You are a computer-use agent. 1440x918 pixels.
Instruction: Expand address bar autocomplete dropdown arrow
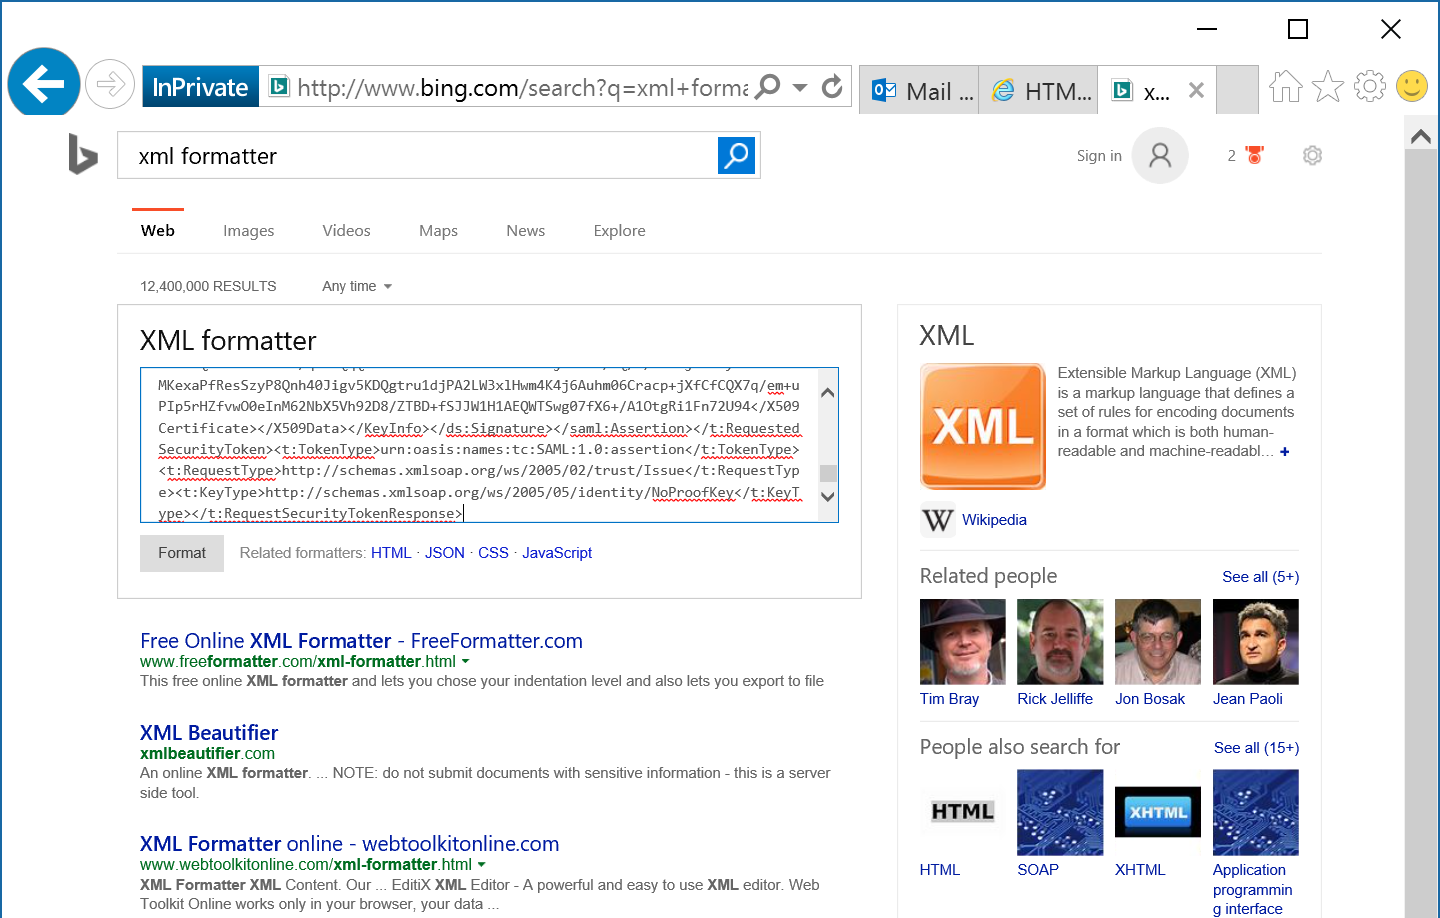coord(800,87)
